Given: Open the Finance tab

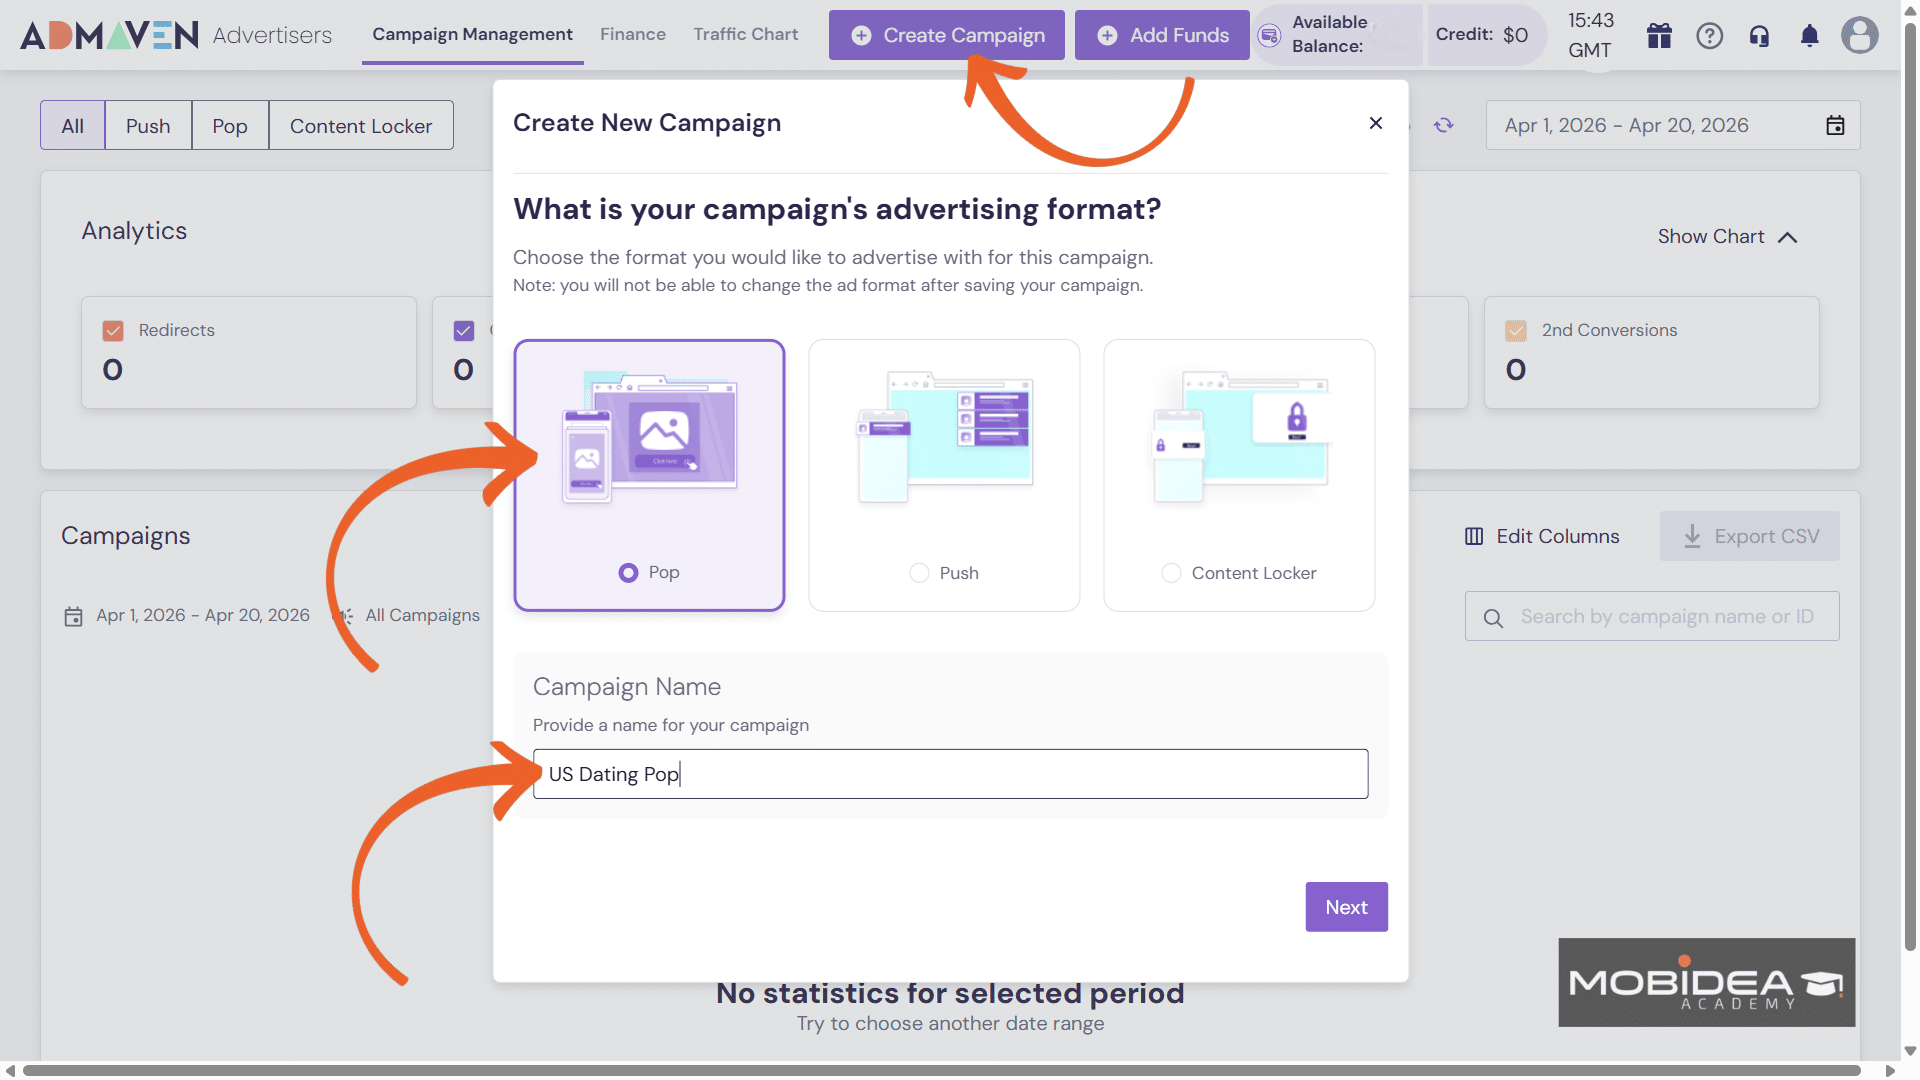Looking at the screenshot, I should pos(633,34).
